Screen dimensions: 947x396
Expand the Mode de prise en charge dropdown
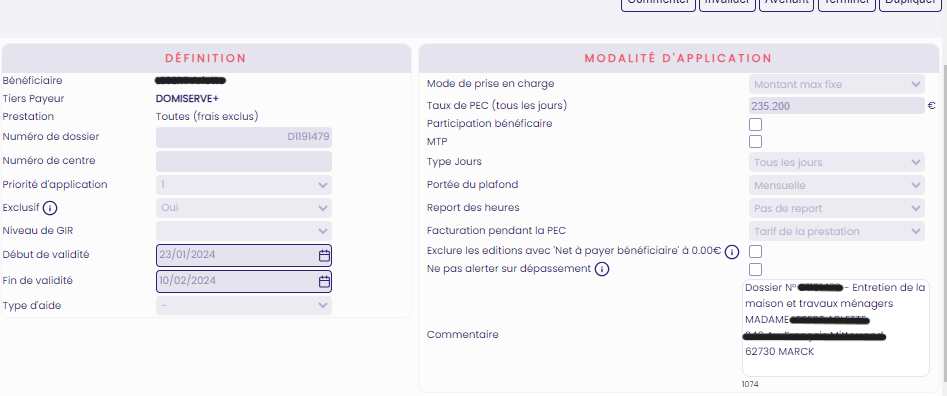point(836,85)
